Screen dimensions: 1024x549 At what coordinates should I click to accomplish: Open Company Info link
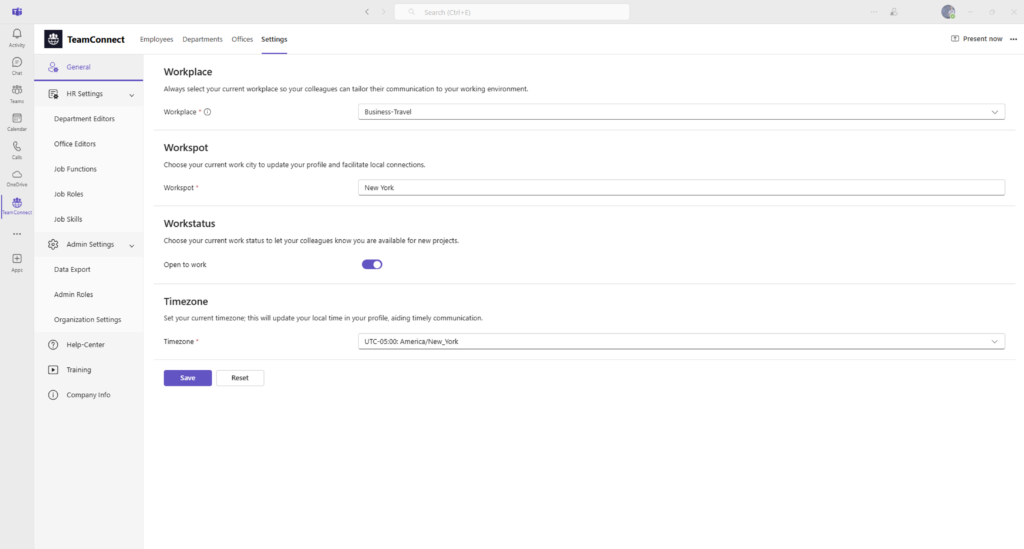coord(89,395)
